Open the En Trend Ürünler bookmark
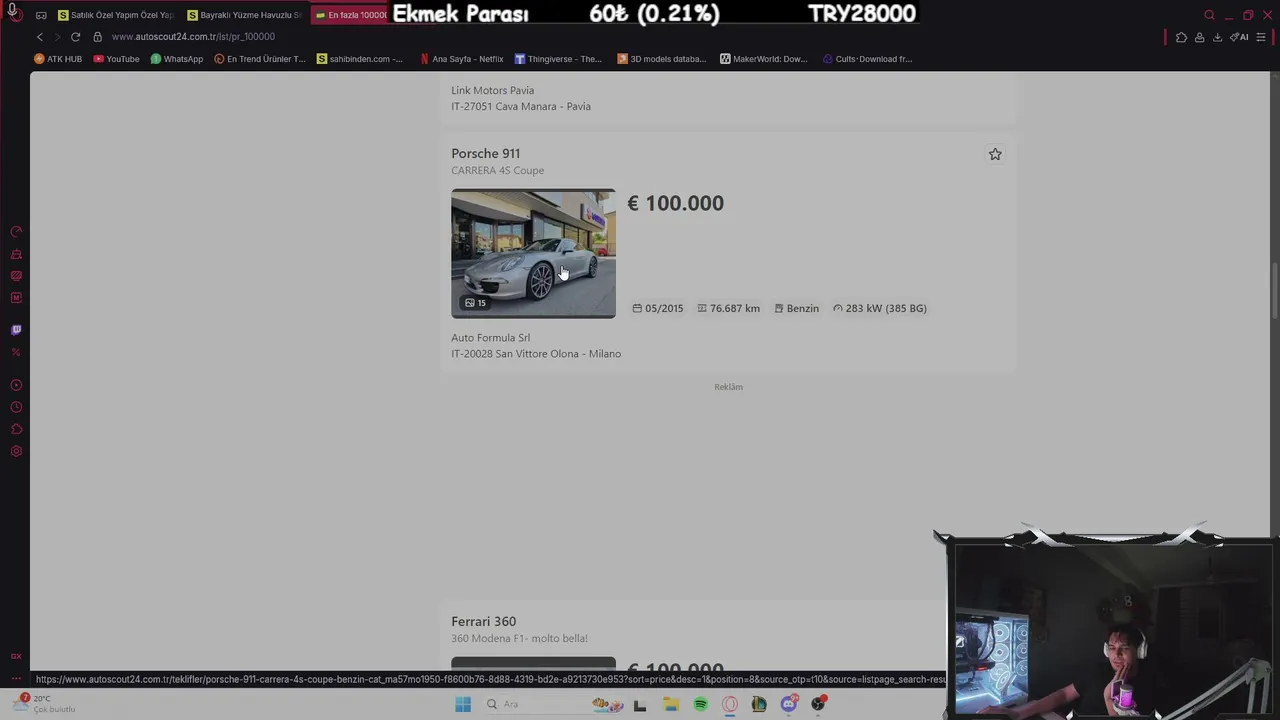Screen dimensions: 1280x720 (x=260, y=59)
